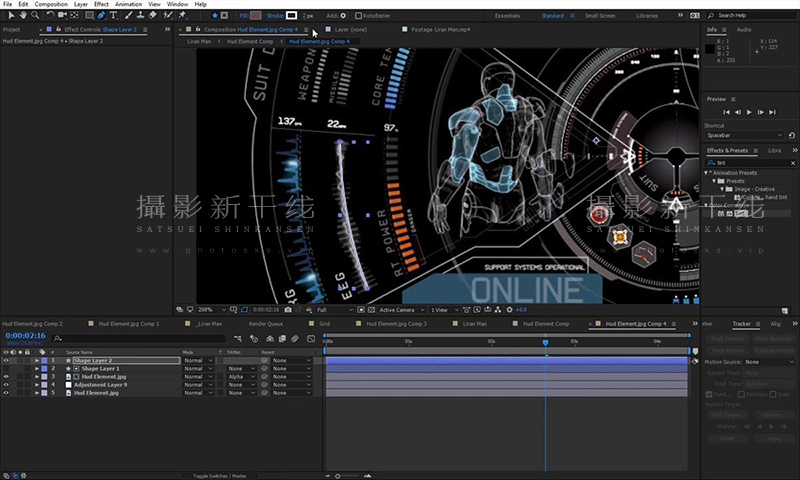800x480 pixels.
Task: Open the Graph Editor in timeline
Action: click(x=311, y=338)
